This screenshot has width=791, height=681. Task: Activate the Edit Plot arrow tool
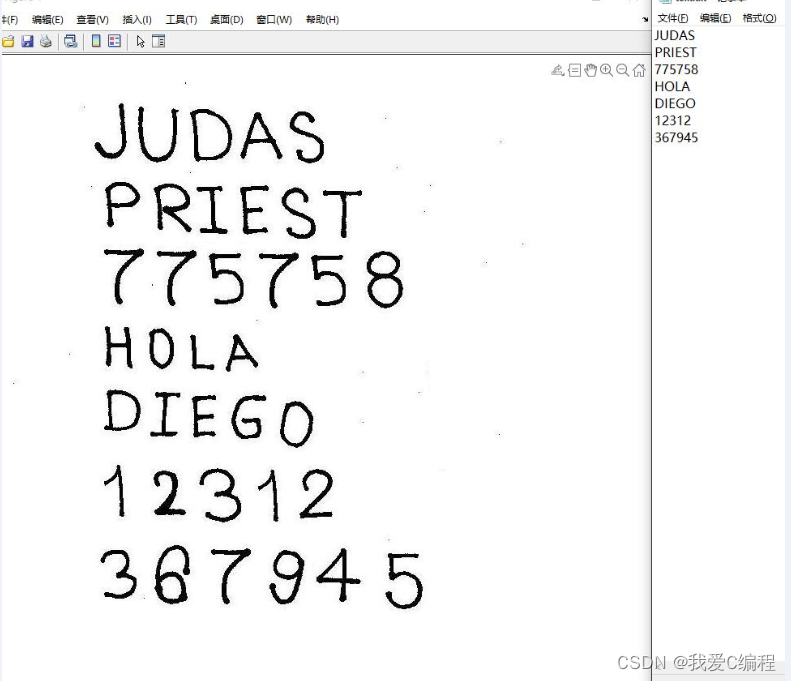coord(140,41)
